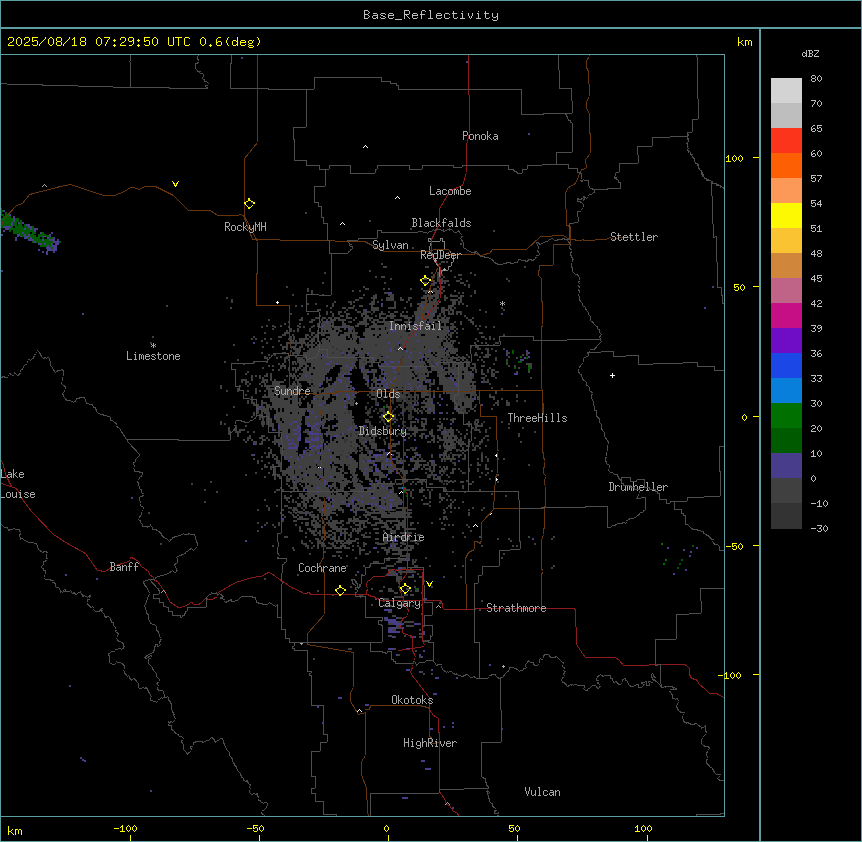Click the white caret marker west of Lacombe
This screenshot has height=842, width=862.
click(397, 197)
